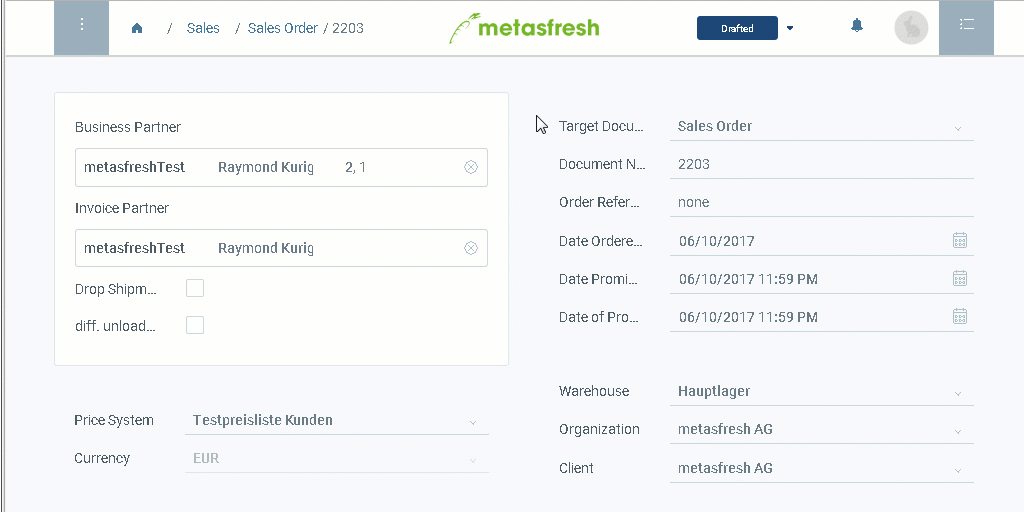Open the side list panel icon
The height and width of the screenshot is (512, 1024).
point(967,27)
